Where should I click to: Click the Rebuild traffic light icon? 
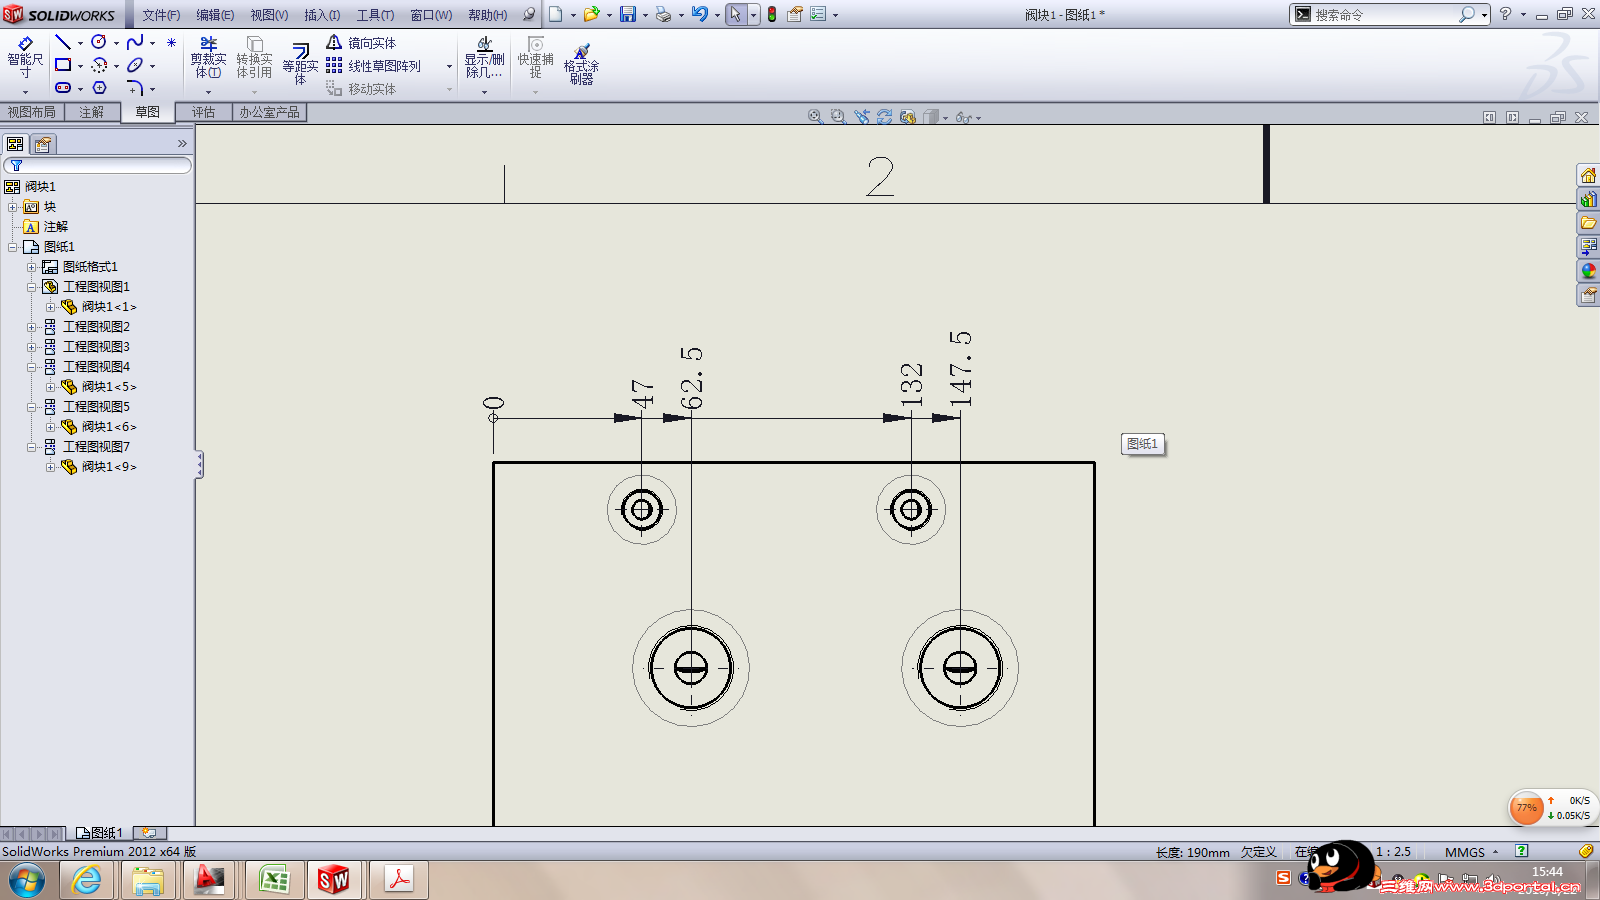click(x=772, y=14)
